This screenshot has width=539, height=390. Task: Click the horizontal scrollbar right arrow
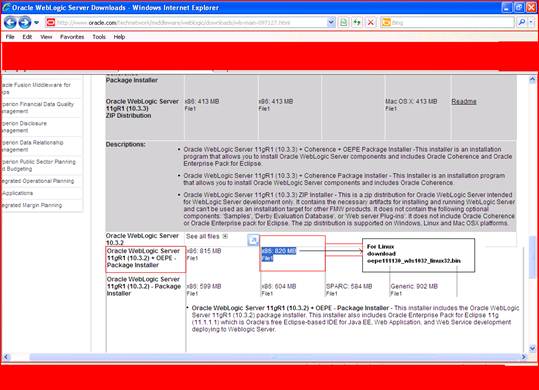point(524,357)
